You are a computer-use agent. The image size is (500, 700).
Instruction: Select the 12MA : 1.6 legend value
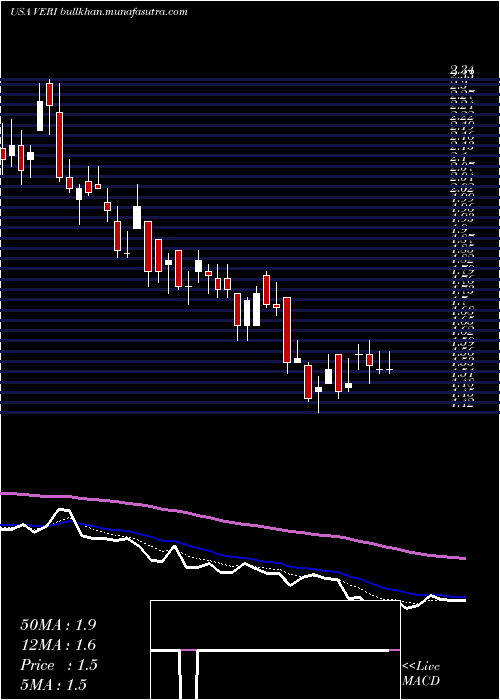tap(58, 645)
